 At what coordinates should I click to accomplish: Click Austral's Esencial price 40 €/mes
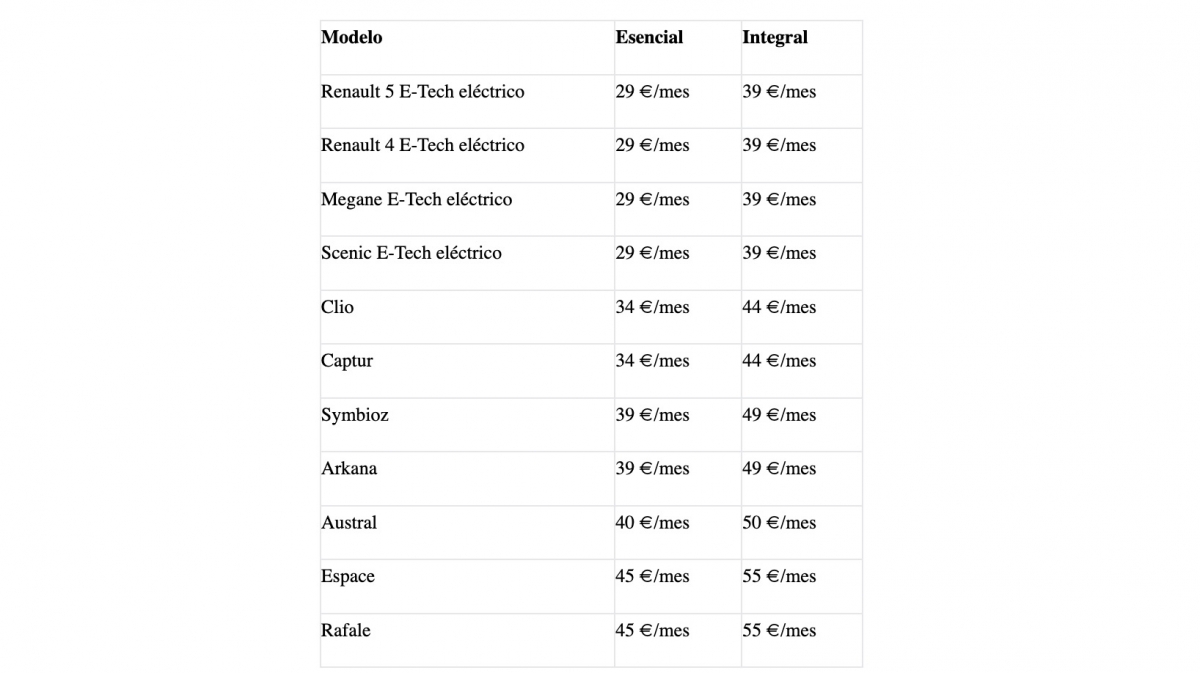pyautogui.click(x=652, y=523)
